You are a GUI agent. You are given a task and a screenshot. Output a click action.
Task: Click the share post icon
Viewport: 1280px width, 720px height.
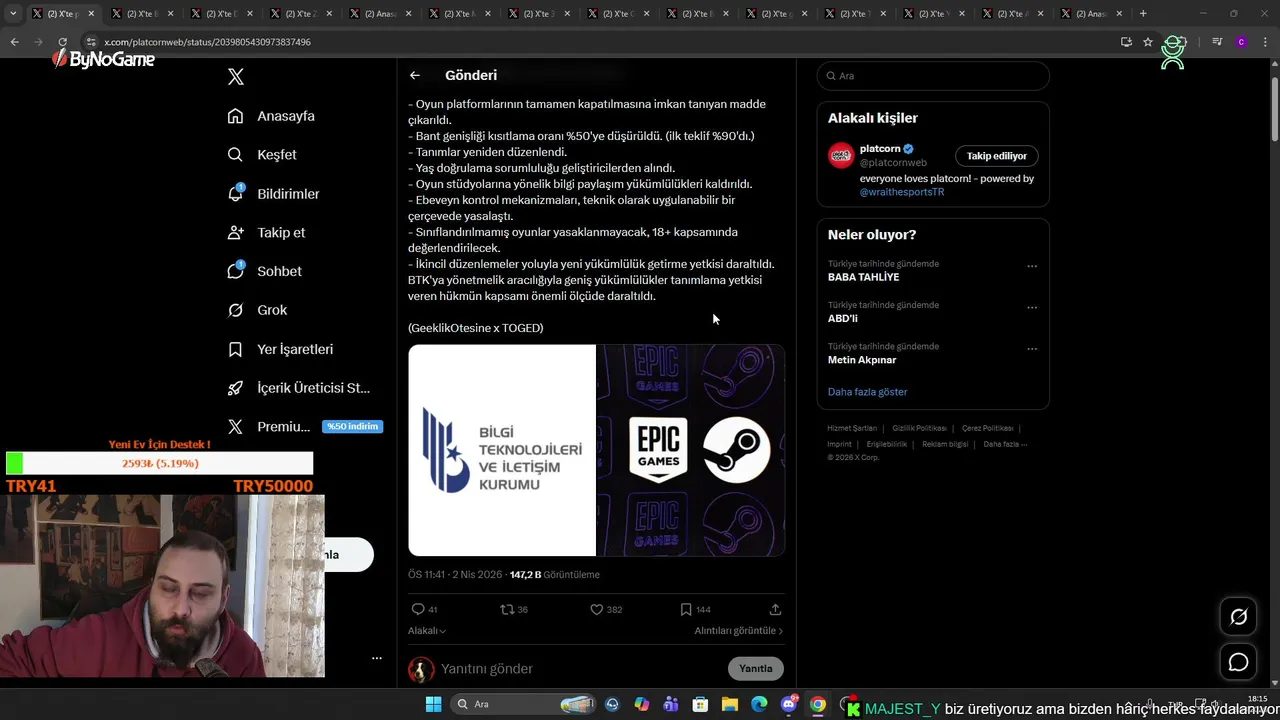click(x=775, y=609)
